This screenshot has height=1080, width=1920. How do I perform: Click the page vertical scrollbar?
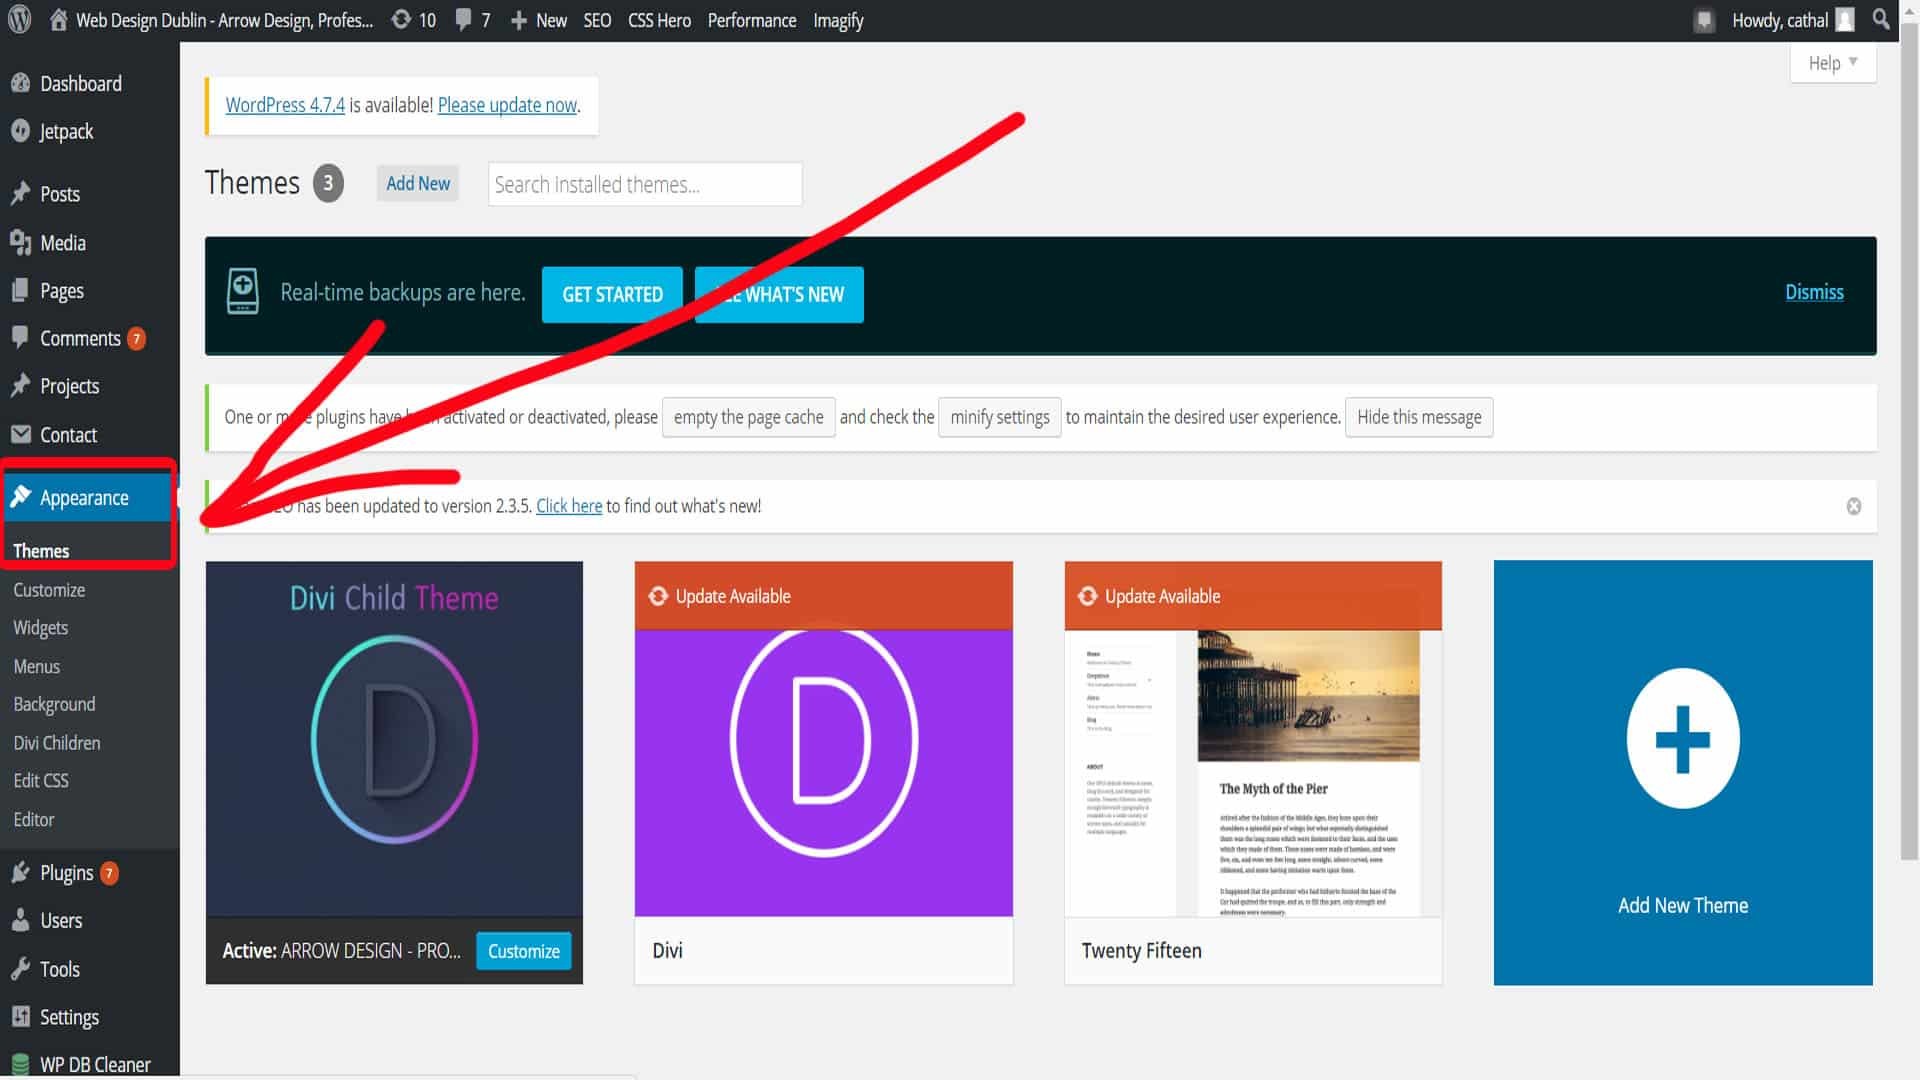[x=1910, y=440]
